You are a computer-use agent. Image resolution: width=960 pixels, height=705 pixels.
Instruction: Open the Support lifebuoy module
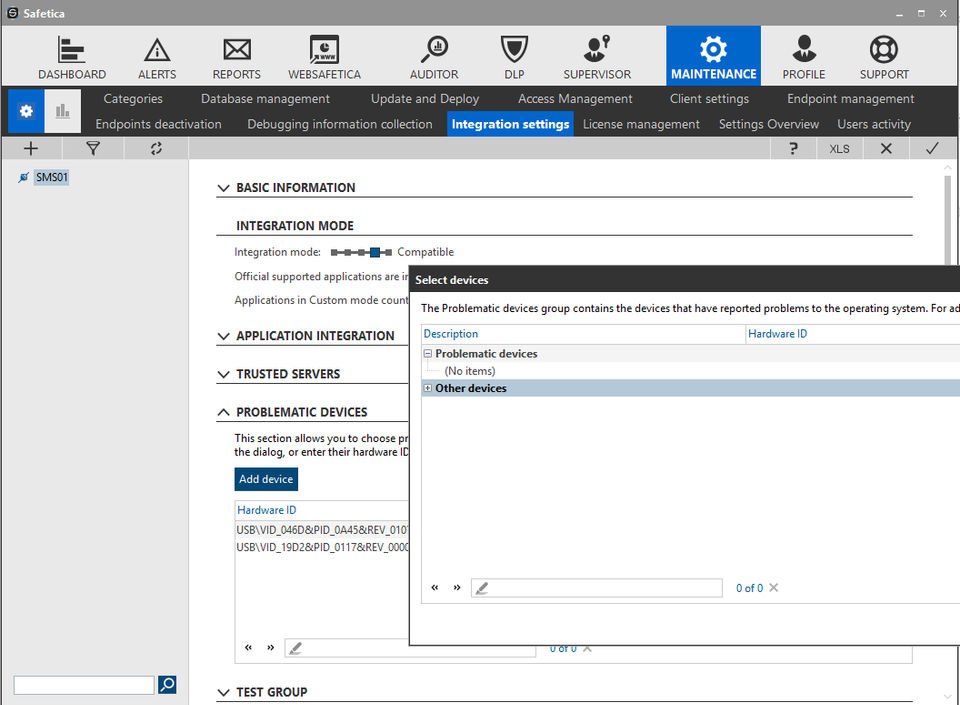(x=884, y=57)
